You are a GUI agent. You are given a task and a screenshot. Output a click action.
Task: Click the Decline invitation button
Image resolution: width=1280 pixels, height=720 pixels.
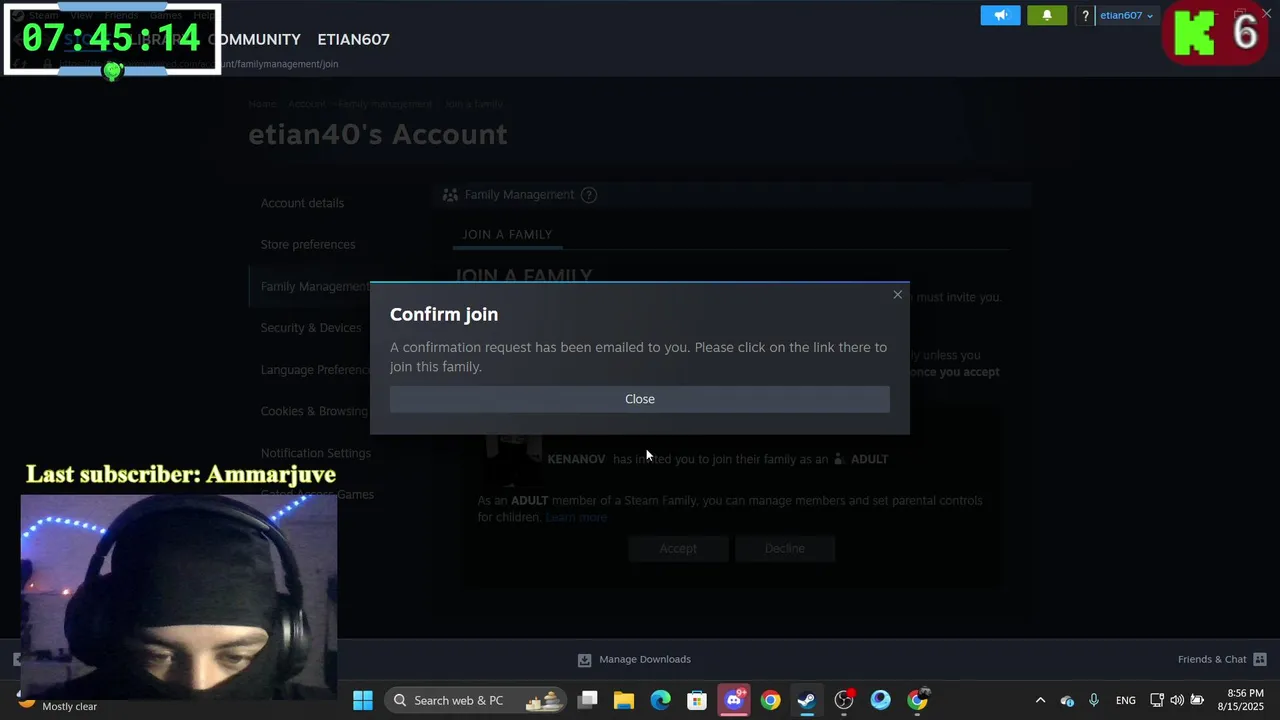point(785,548)
